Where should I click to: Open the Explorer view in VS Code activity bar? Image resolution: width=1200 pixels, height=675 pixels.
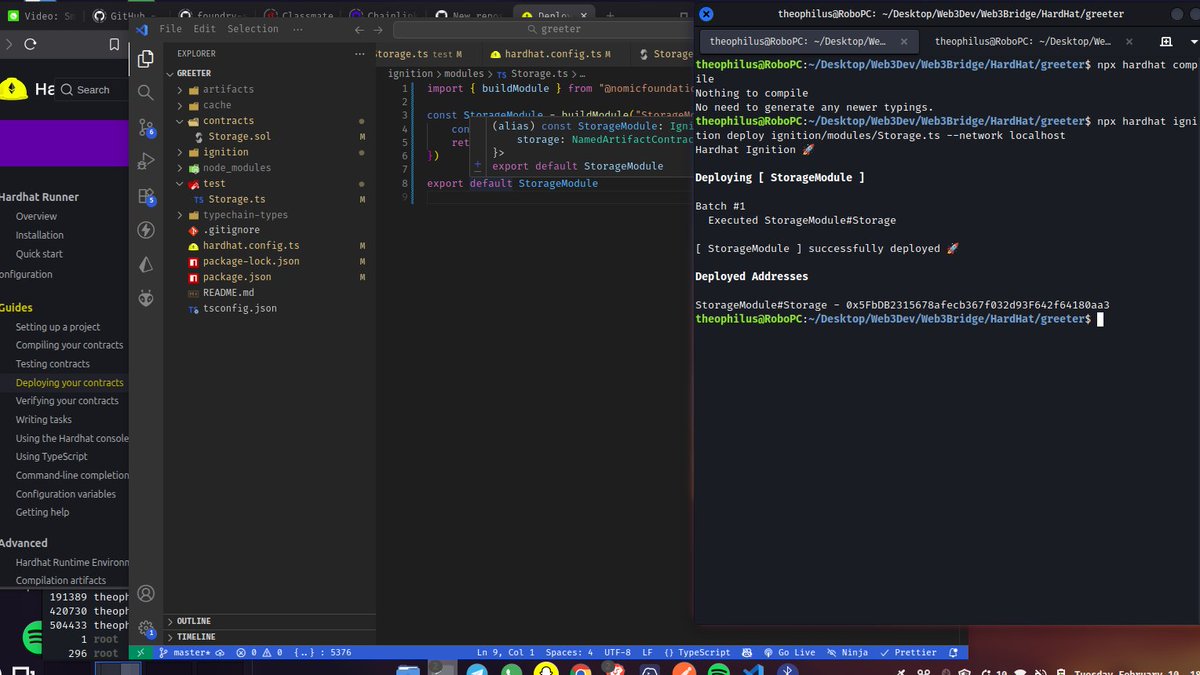[x=146, y=58]
